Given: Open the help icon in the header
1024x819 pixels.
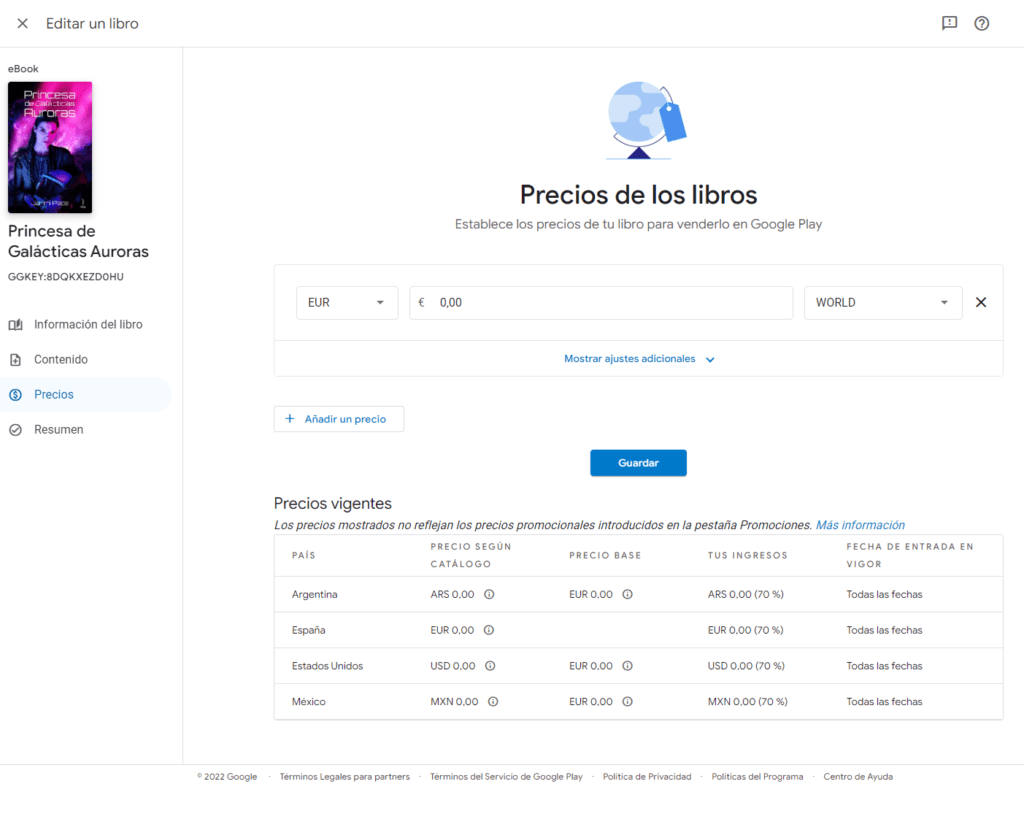Looking at the screenshot, I should [982, 23].
